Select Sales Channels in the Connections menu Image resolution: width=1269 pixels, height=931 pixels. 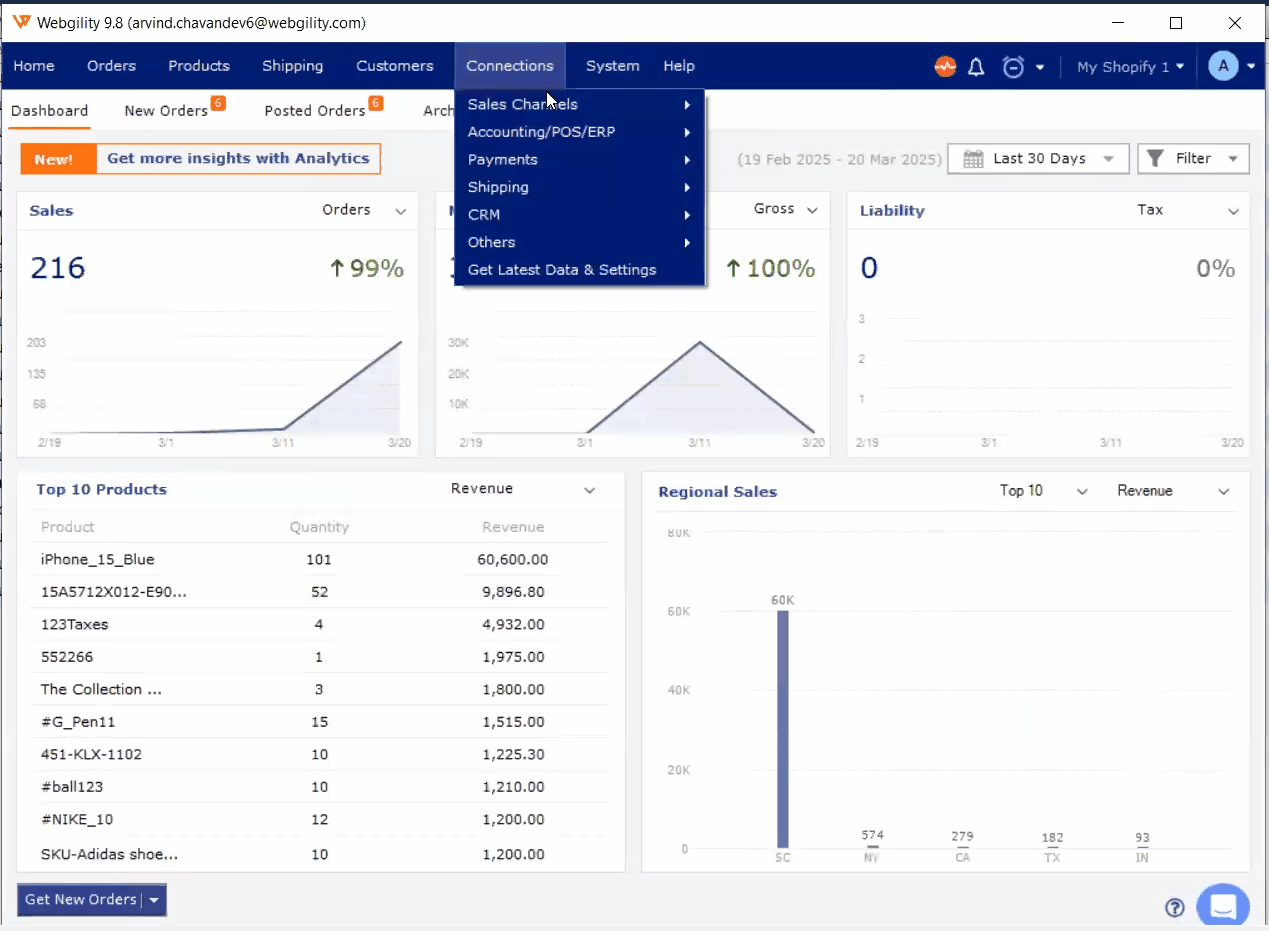click(523, 105)
